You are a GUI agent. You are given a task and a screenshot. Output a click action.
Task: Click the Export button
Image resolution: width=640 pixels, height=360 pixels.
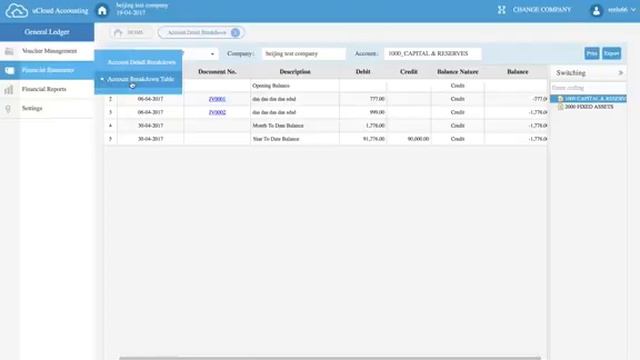click(611, 53)
